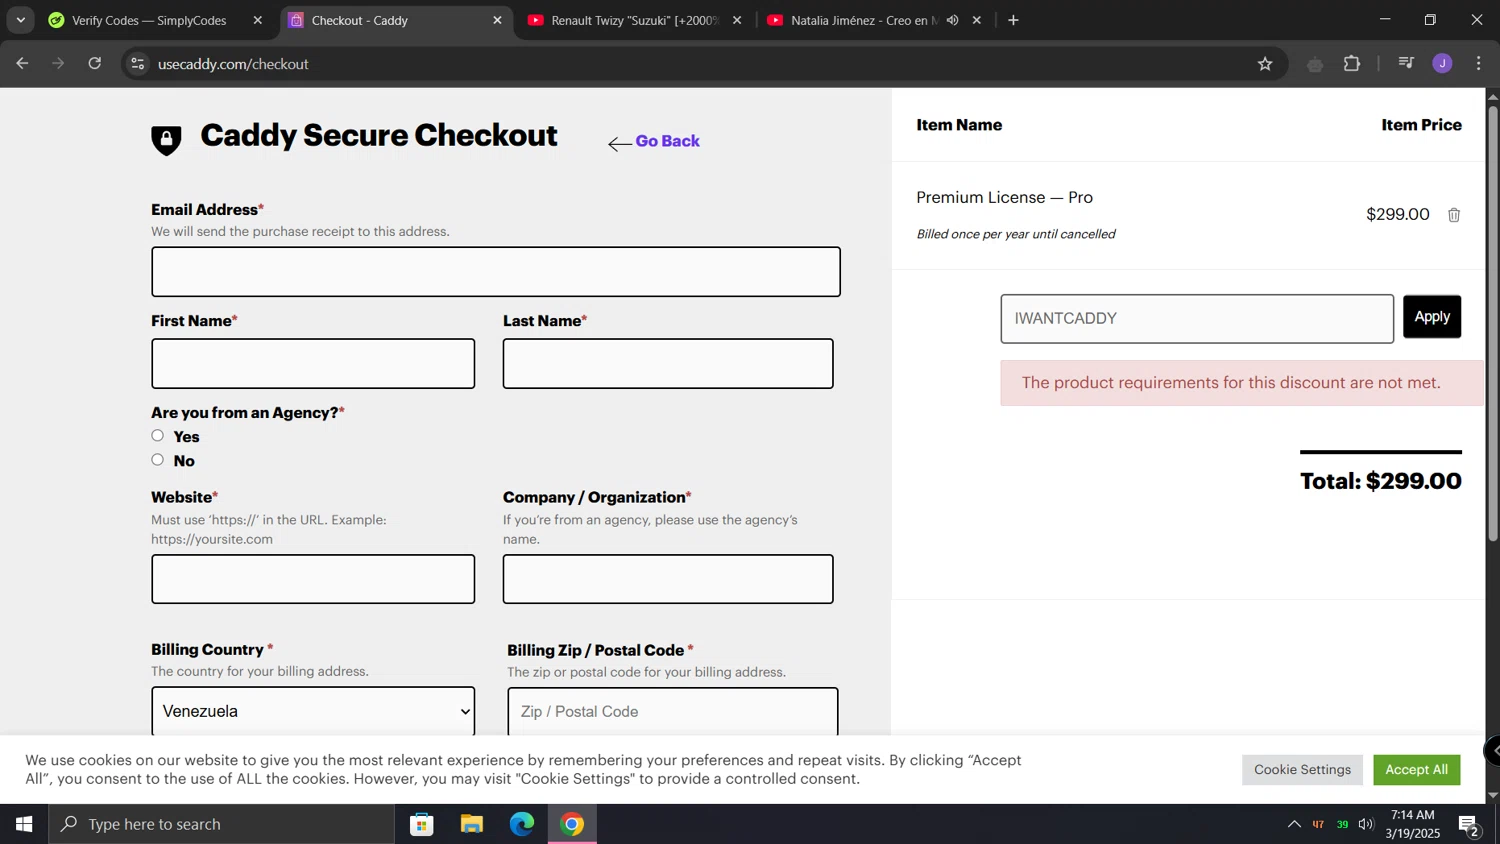Reload the checkout page
The image size is (1500, 844).
[95, 64]
